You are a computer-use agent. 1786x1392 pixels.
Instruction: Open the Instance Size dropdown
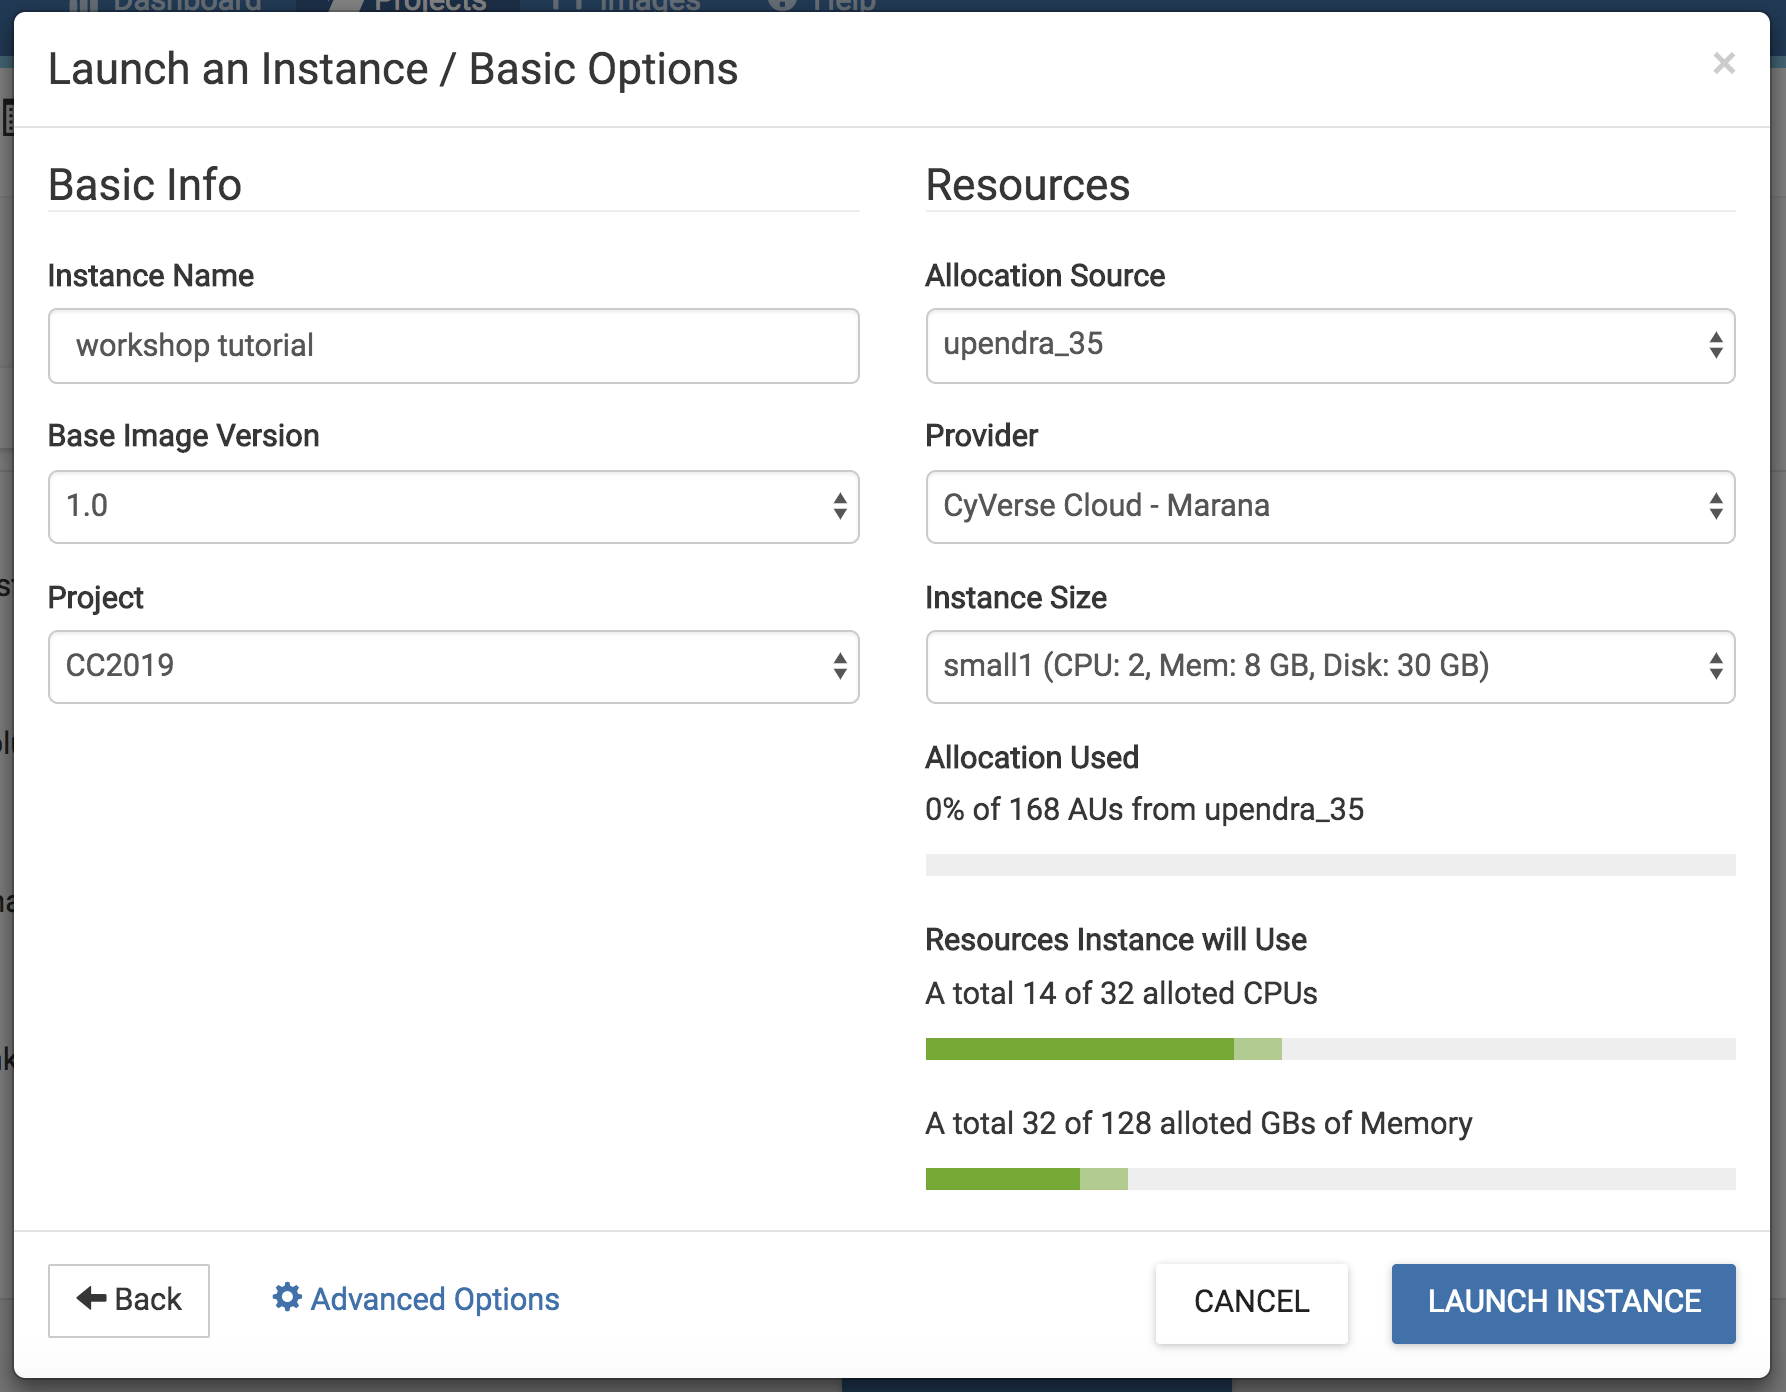click(x=1330, y=667)
